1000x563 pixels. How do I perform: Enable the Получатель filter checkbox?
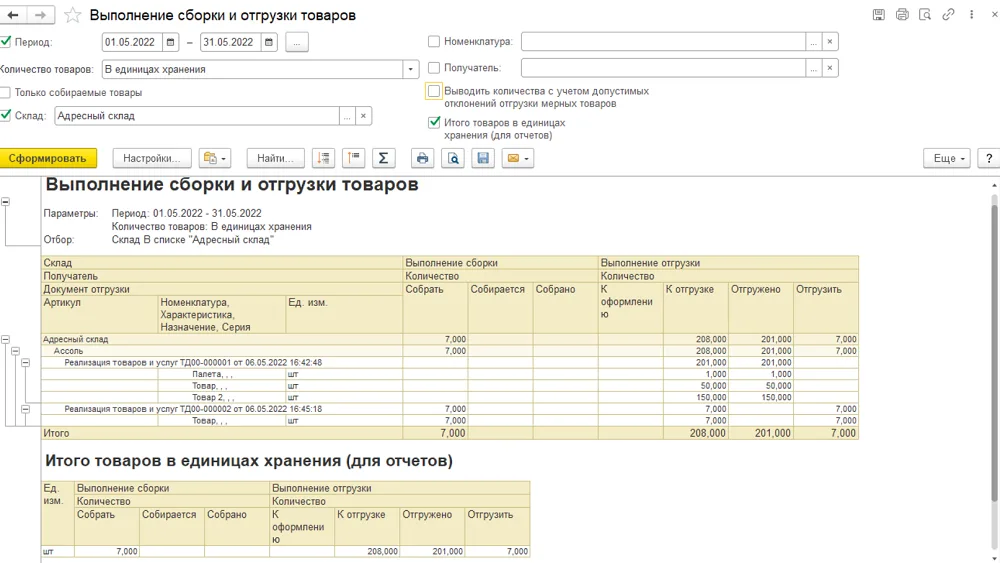point(434,68)
